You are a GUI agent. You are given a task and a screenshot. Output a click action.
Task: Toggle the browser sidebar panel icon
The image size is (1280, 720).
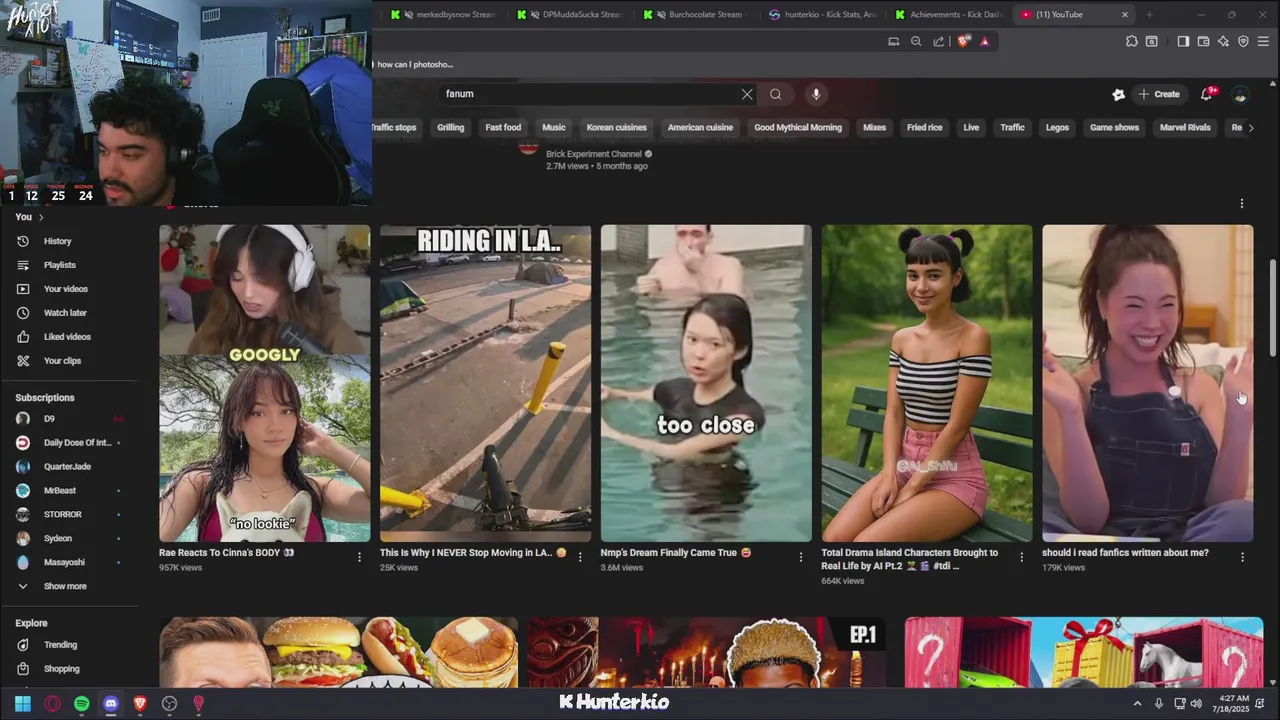pos(1183,41)
